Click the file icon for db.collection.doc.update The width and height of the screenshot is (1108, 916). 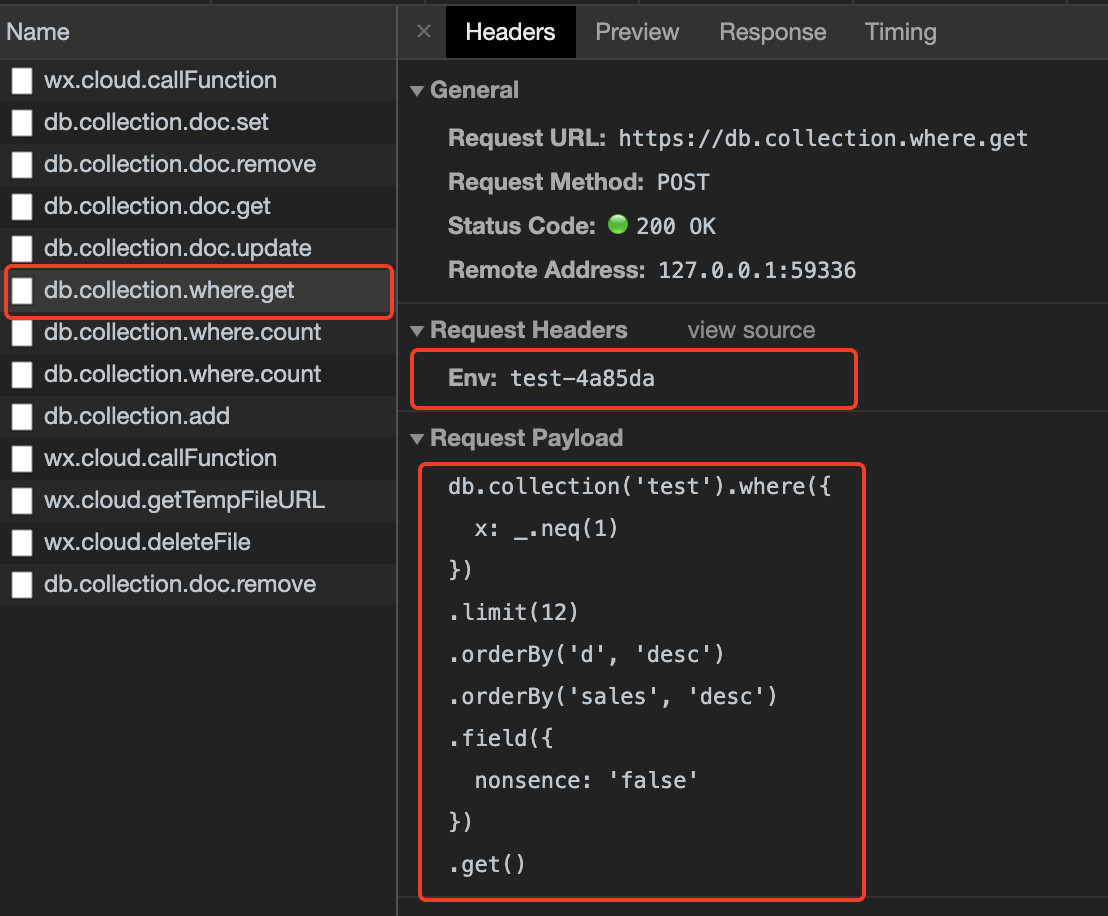click(x=22, y=248)
